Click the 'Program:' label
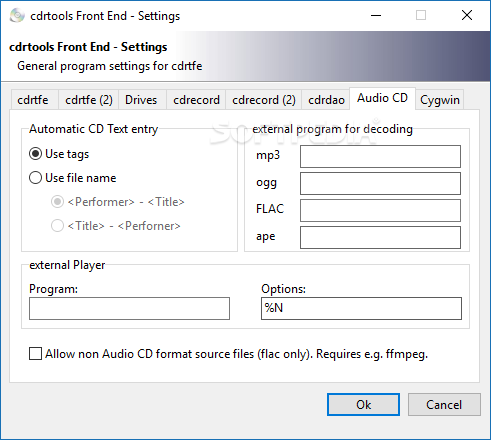491x440 pixels. (x=53, y=289)
